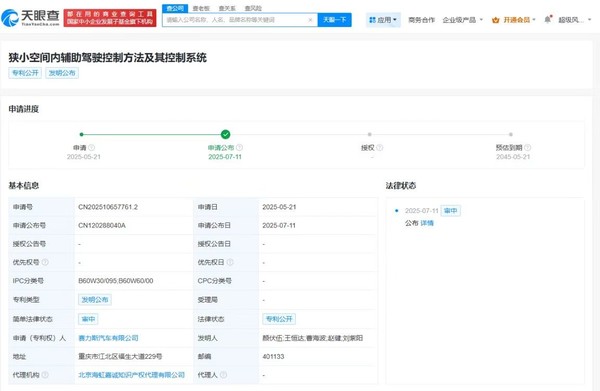Open the 北京海虹嘉诚知识产权代理有限公司 agency link
The height and width of the screenshot is (391, 600).
click(131, 375)
